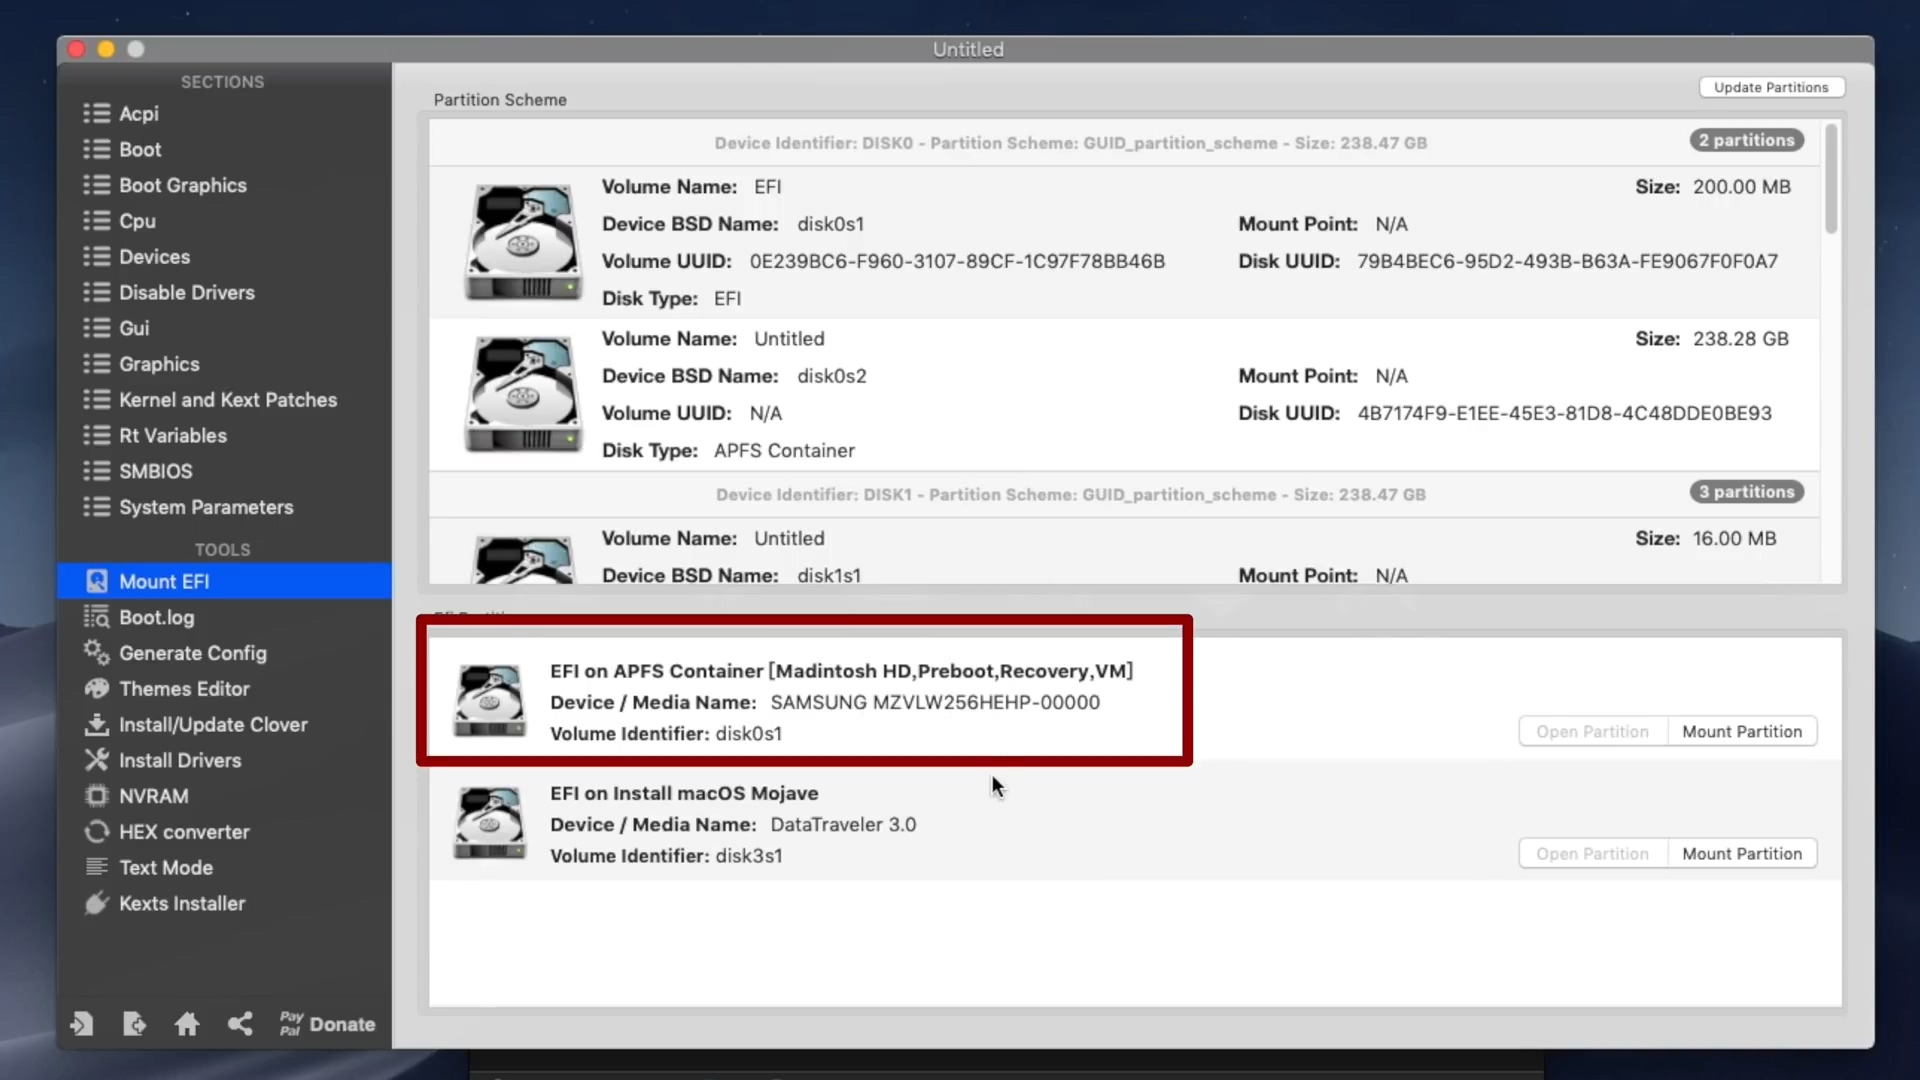This screenshot has height=1080, width=1920.
Task: Click the disk0s2 APFS Container drive thumbnail
Action: (x=523, y=395)
